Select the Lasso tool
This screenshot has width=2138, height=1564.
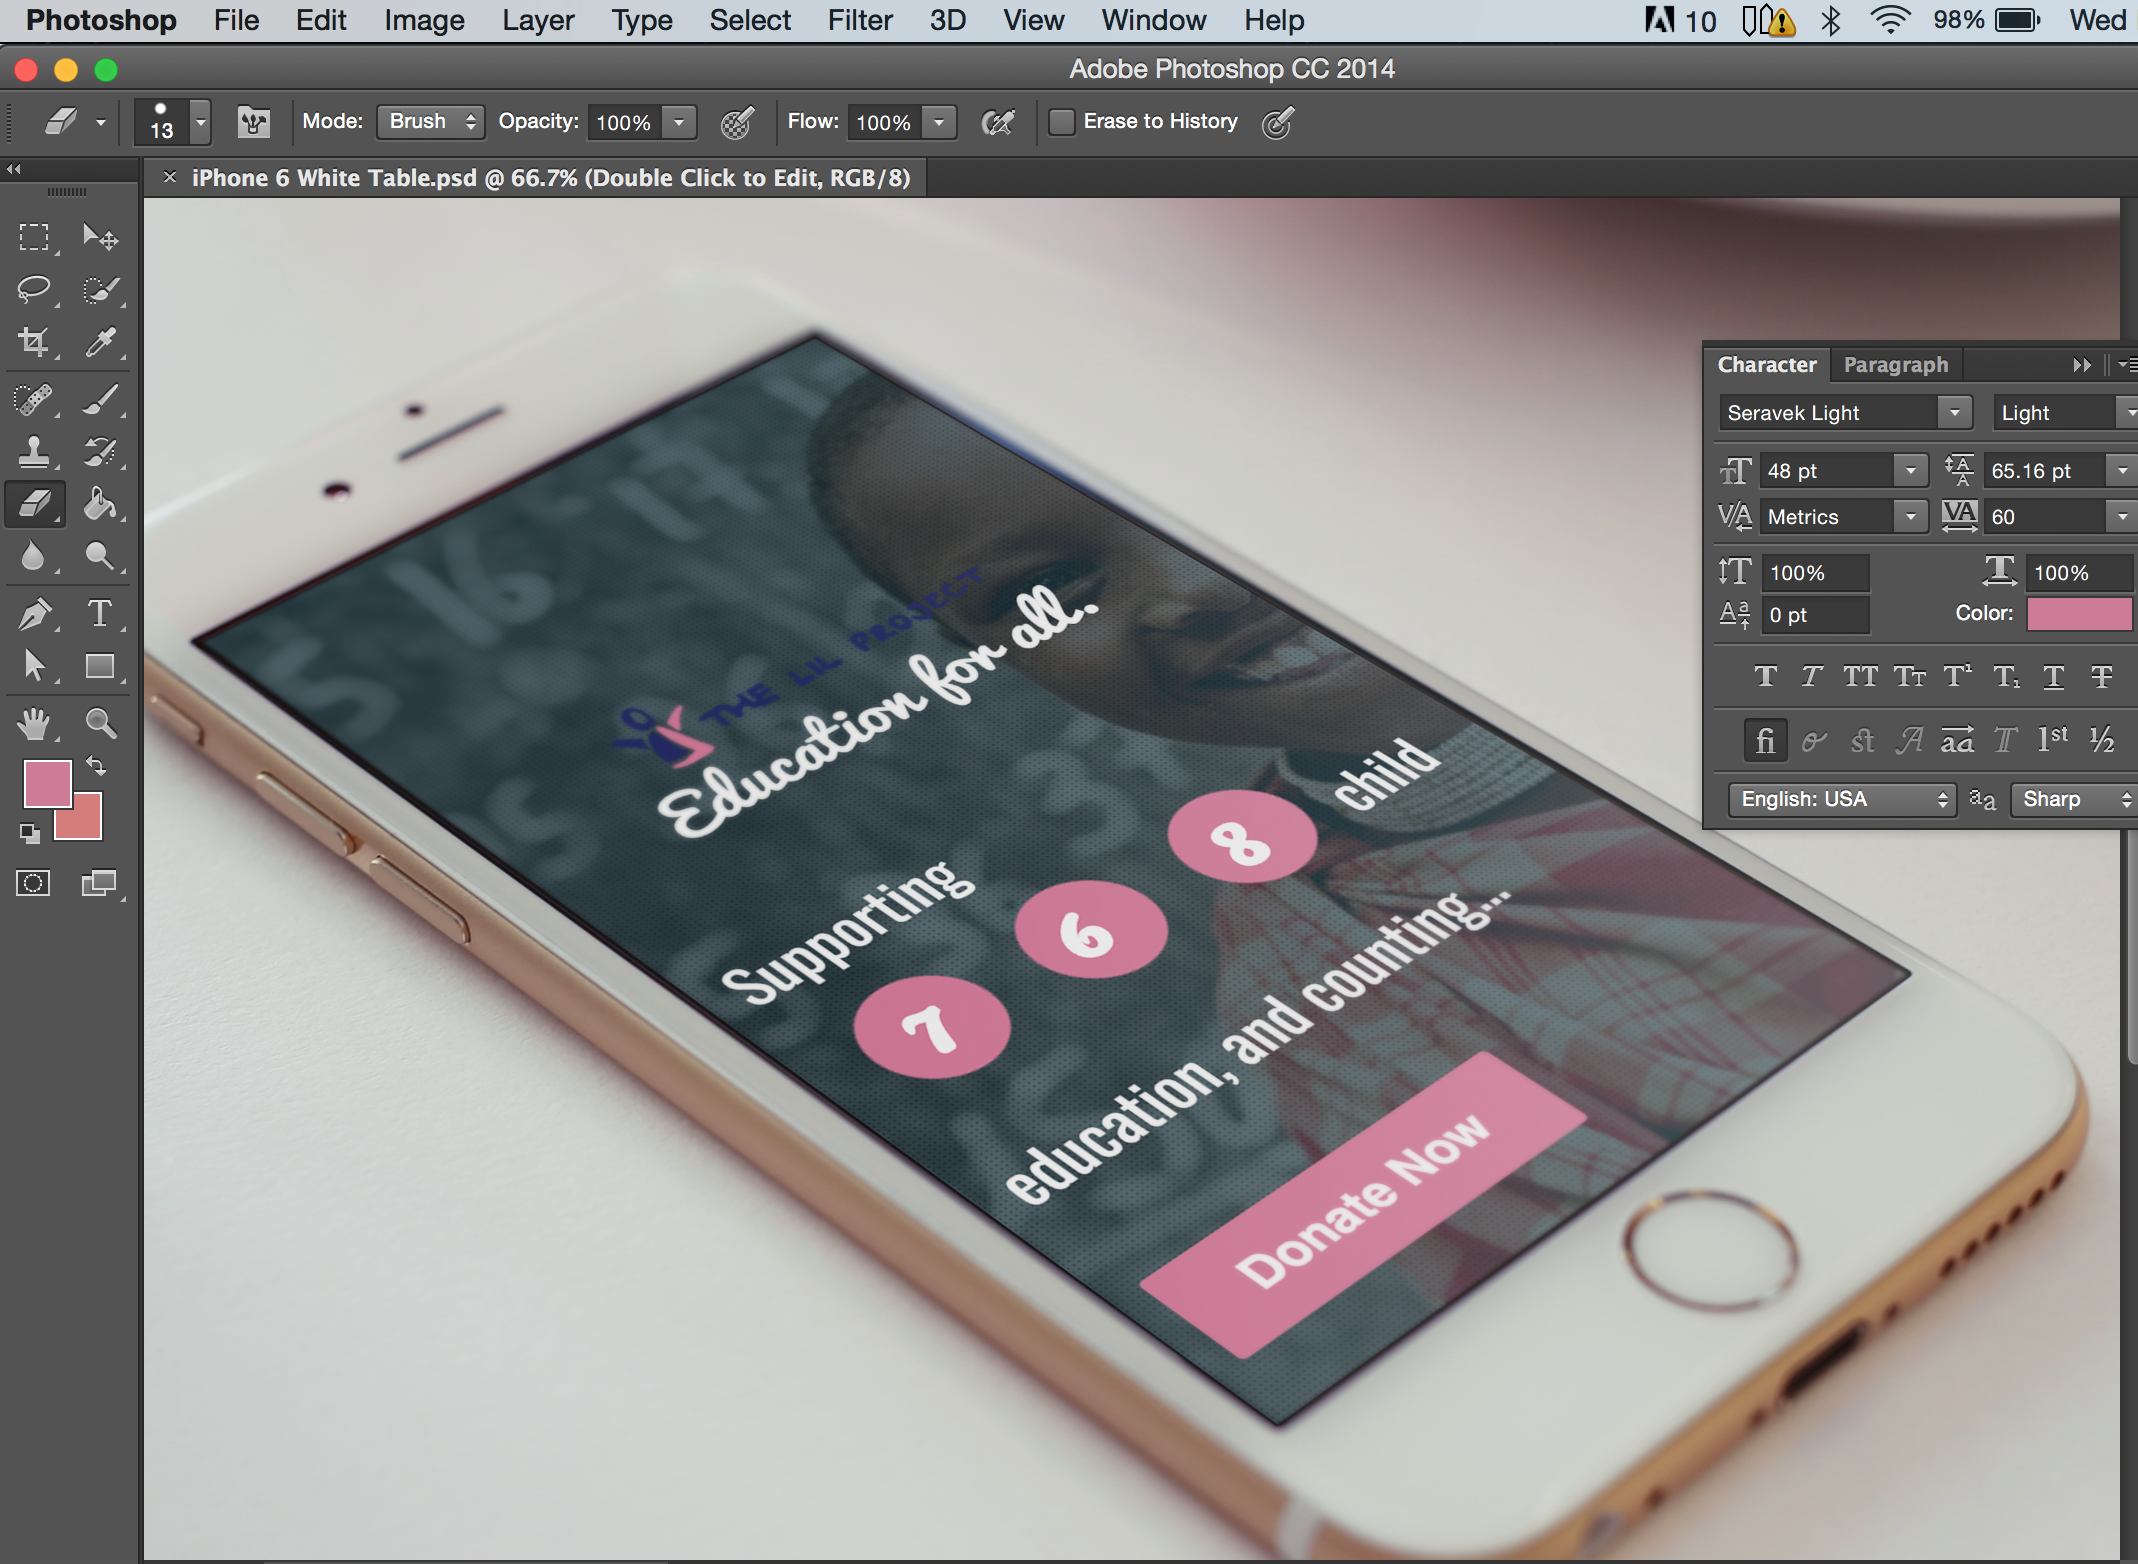tap(35, 290)
